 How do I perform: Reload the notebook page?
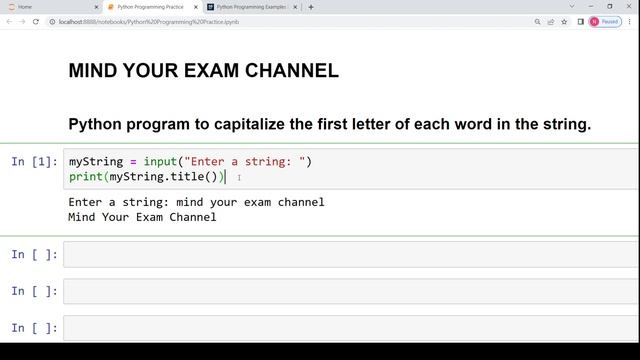36,22
